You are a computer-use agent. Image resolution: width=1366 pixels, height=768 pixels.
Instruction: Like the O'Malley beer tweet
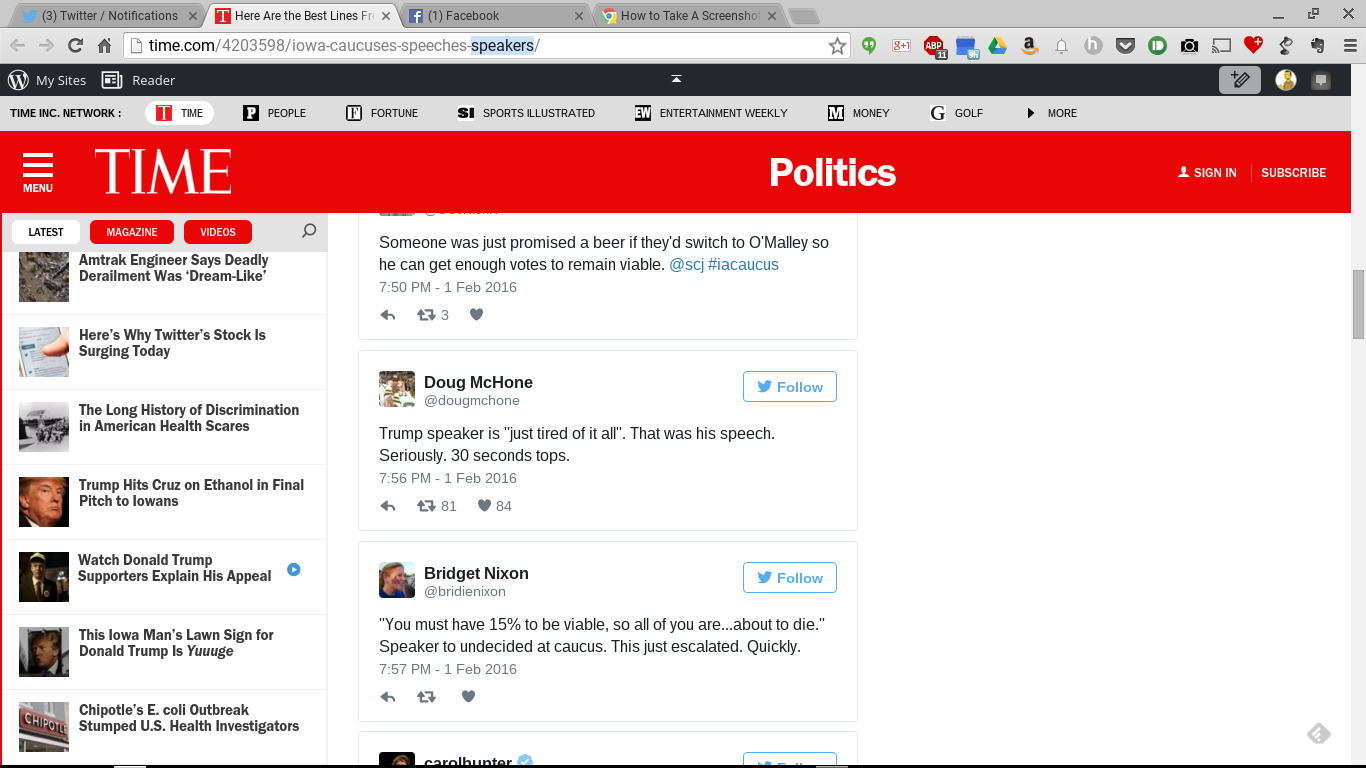[476, 315]
